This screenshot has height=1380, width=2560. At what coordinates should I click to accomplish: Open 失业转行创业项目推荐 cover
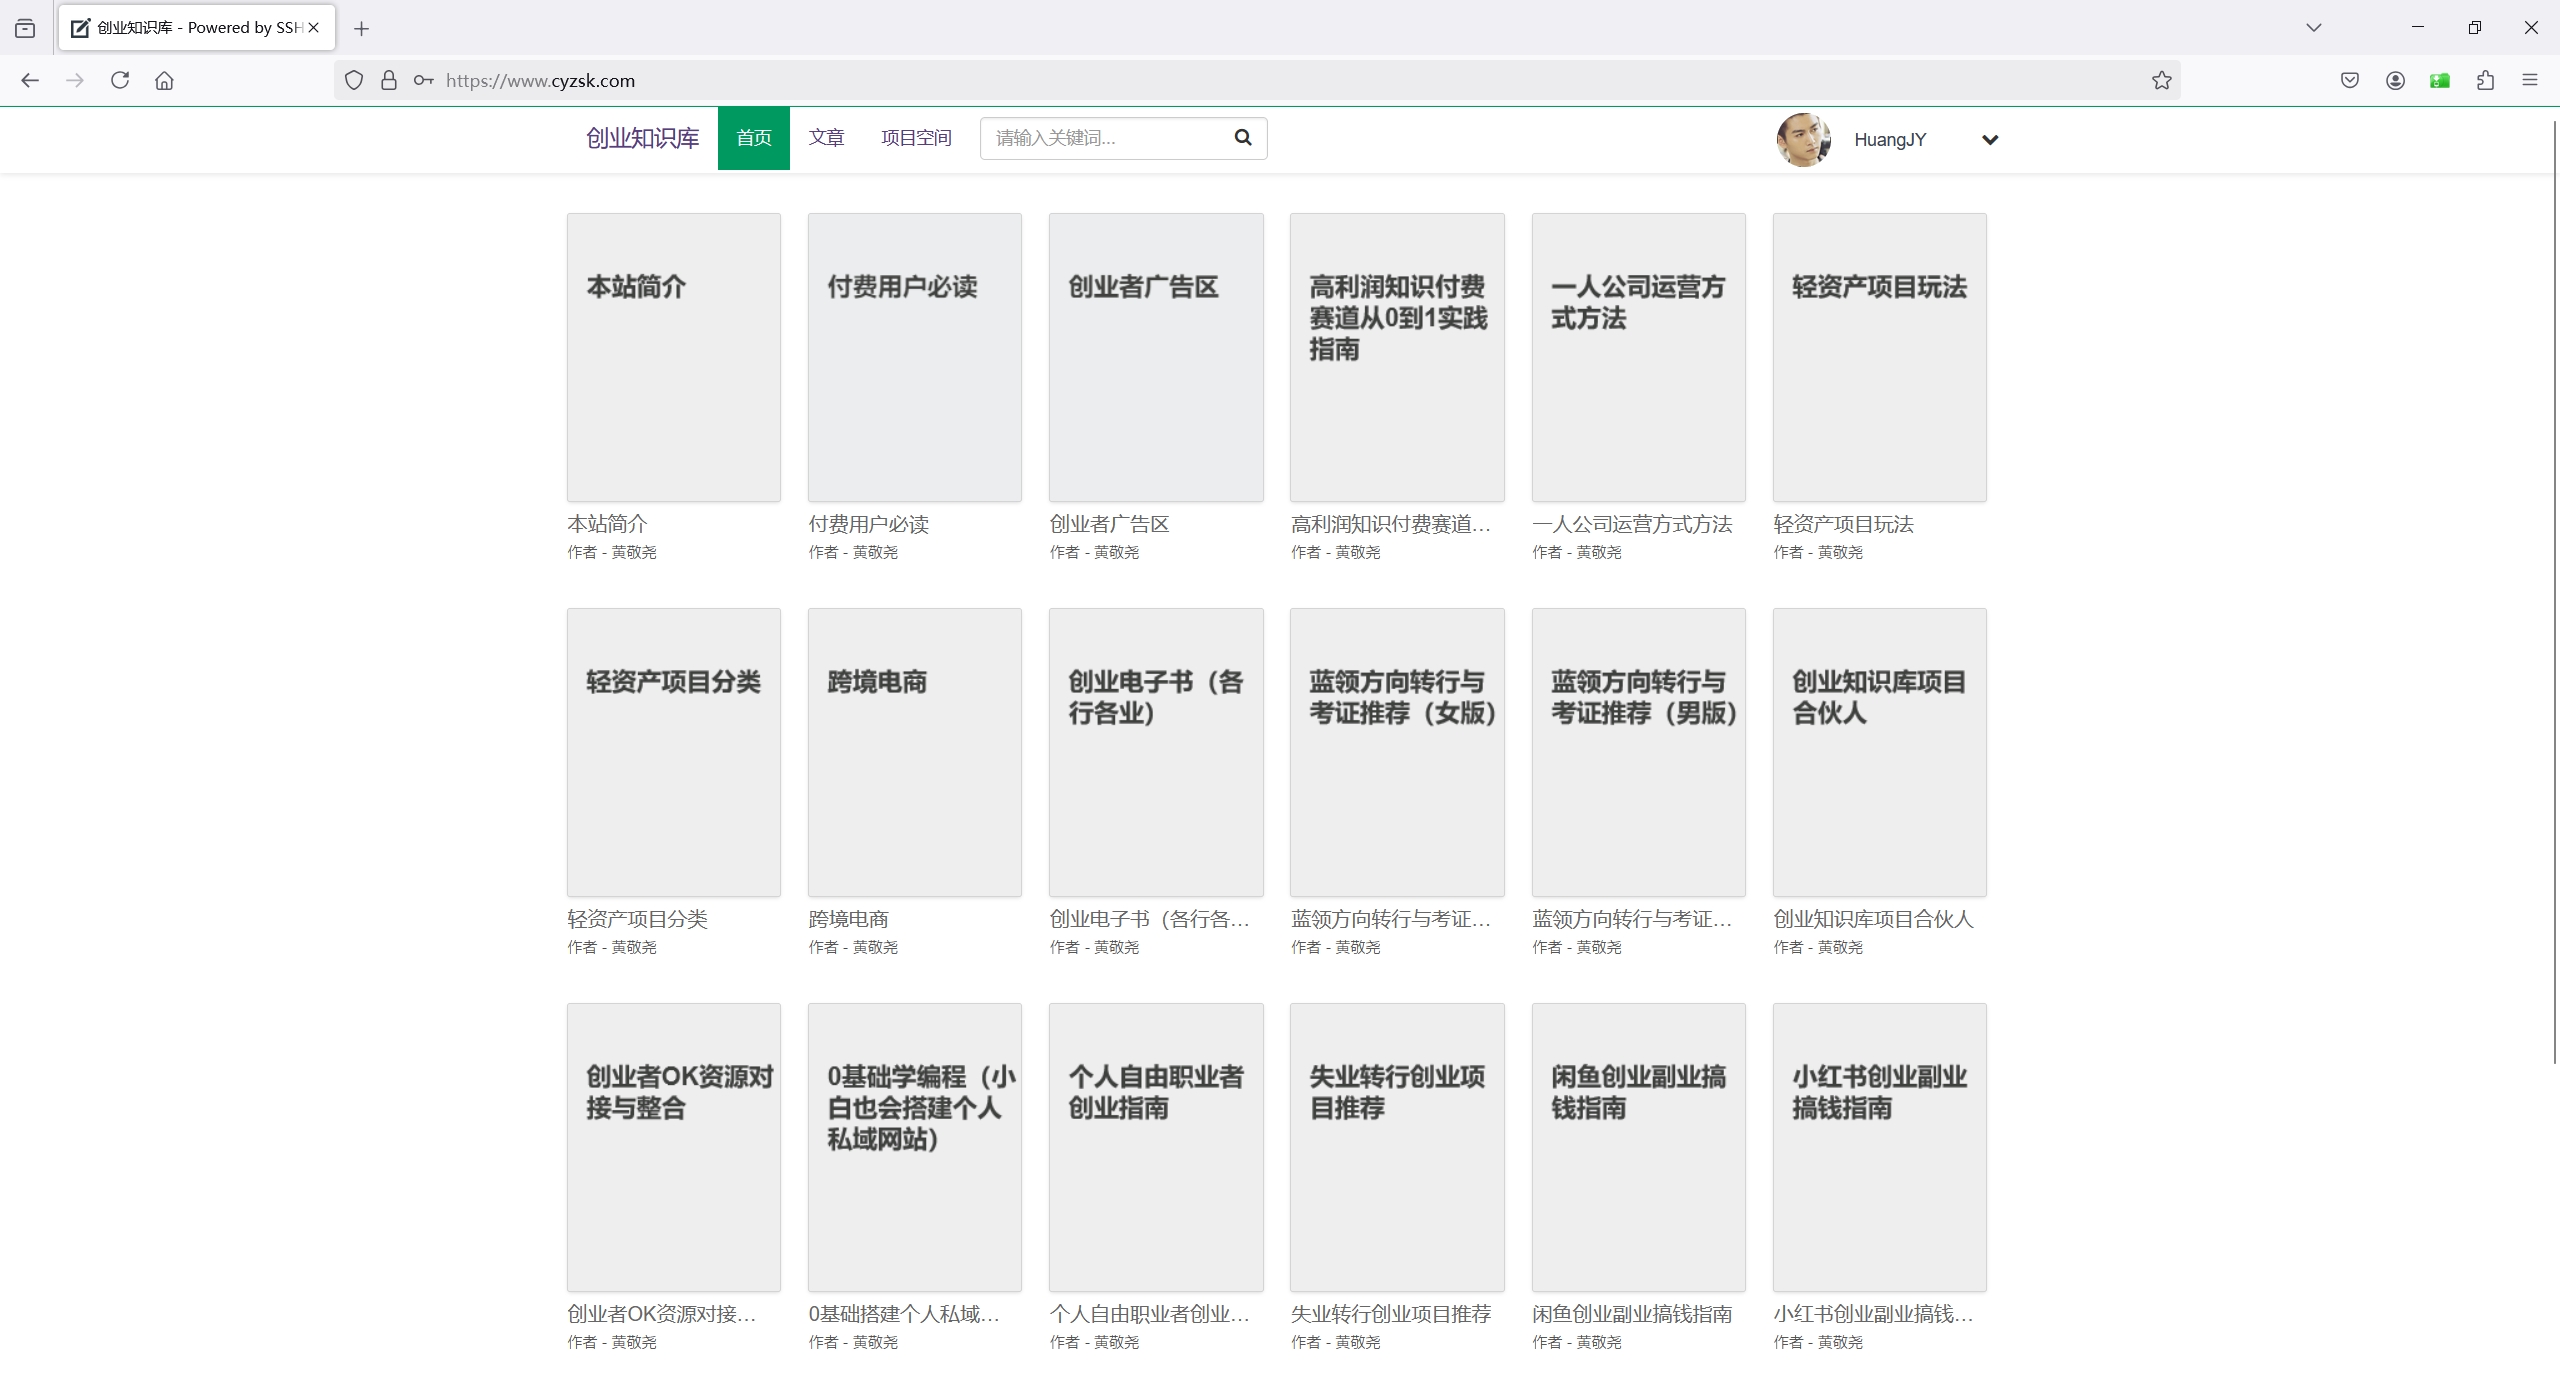(x=1397, y=1147)
